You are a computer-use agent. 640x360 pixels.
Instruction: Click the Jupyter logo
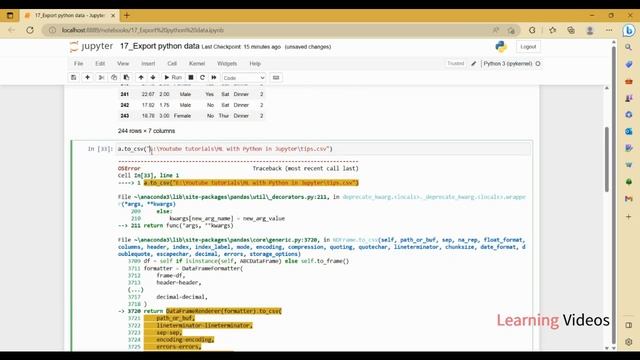pyautogui.click(x=91, y=47)
